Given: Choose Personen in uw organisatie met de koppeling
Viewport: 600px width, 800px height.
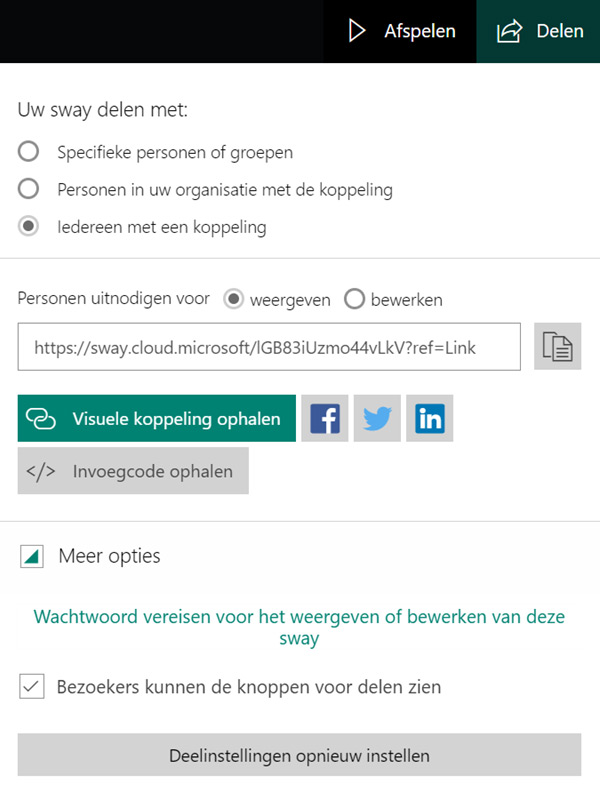Looking at the screenshot, I should pos(29,189).
